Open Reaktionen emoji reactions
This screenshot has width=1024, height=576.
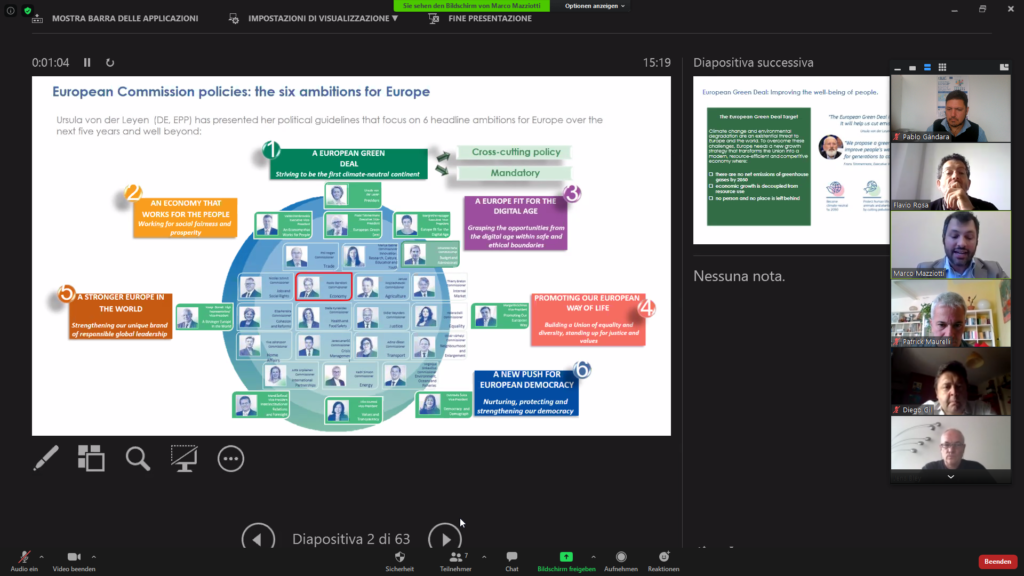pyautogui.click(x=664, y=557)
